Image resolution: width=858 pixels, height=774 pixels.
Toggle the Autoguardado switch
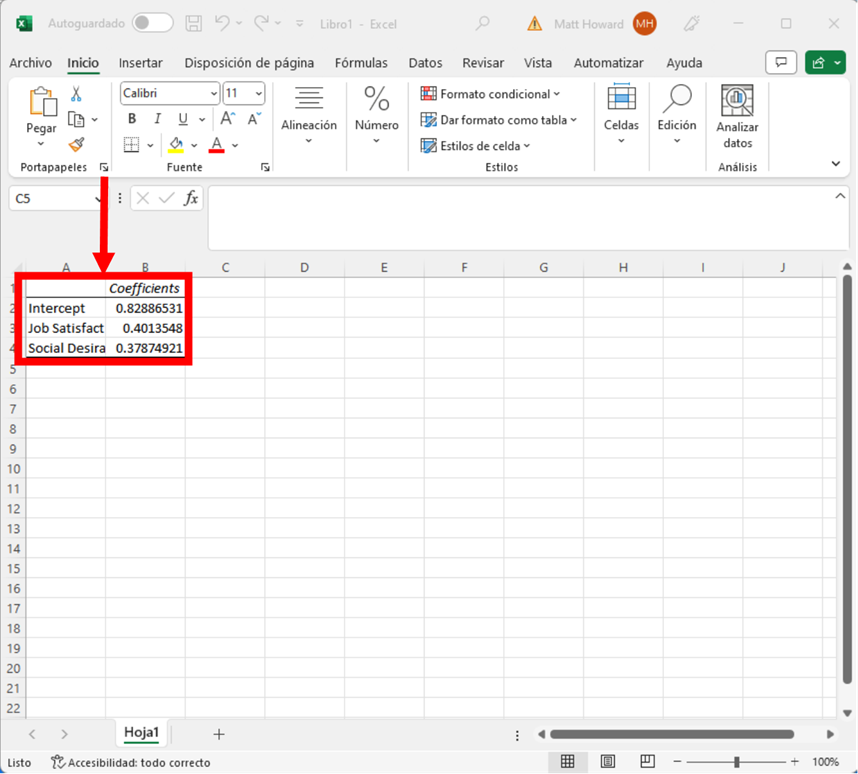pyautogui.click(x=152, y=23)
